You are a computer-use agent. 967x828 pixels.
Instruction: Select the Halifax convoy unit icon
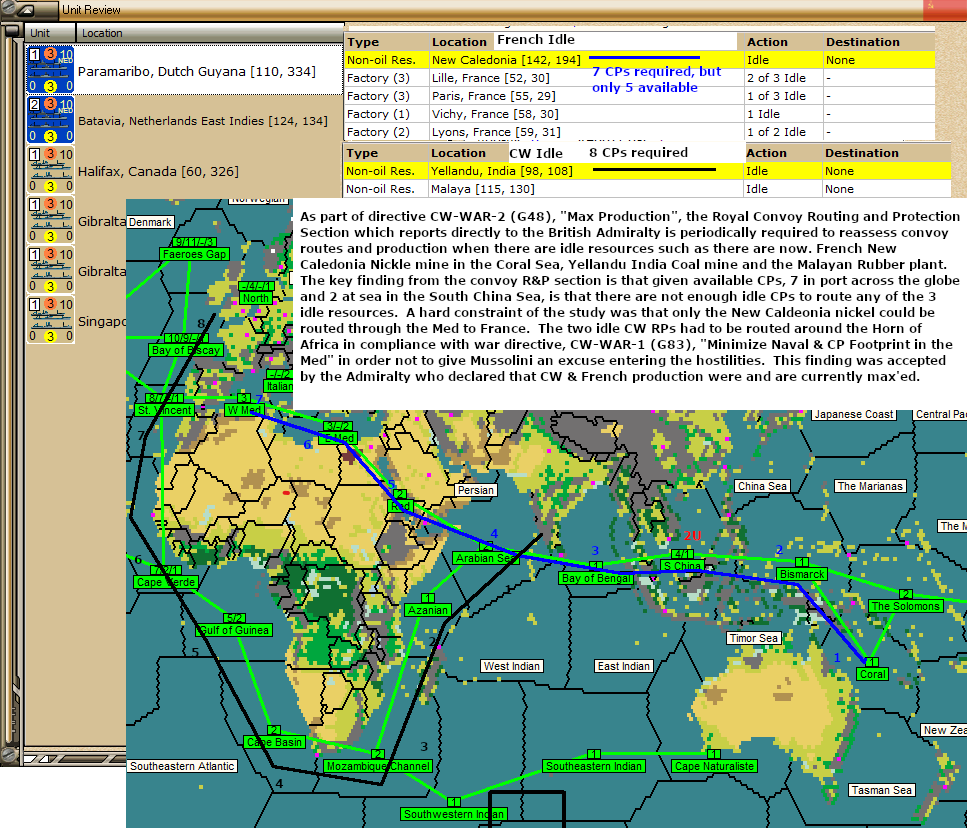pos(51,170)
